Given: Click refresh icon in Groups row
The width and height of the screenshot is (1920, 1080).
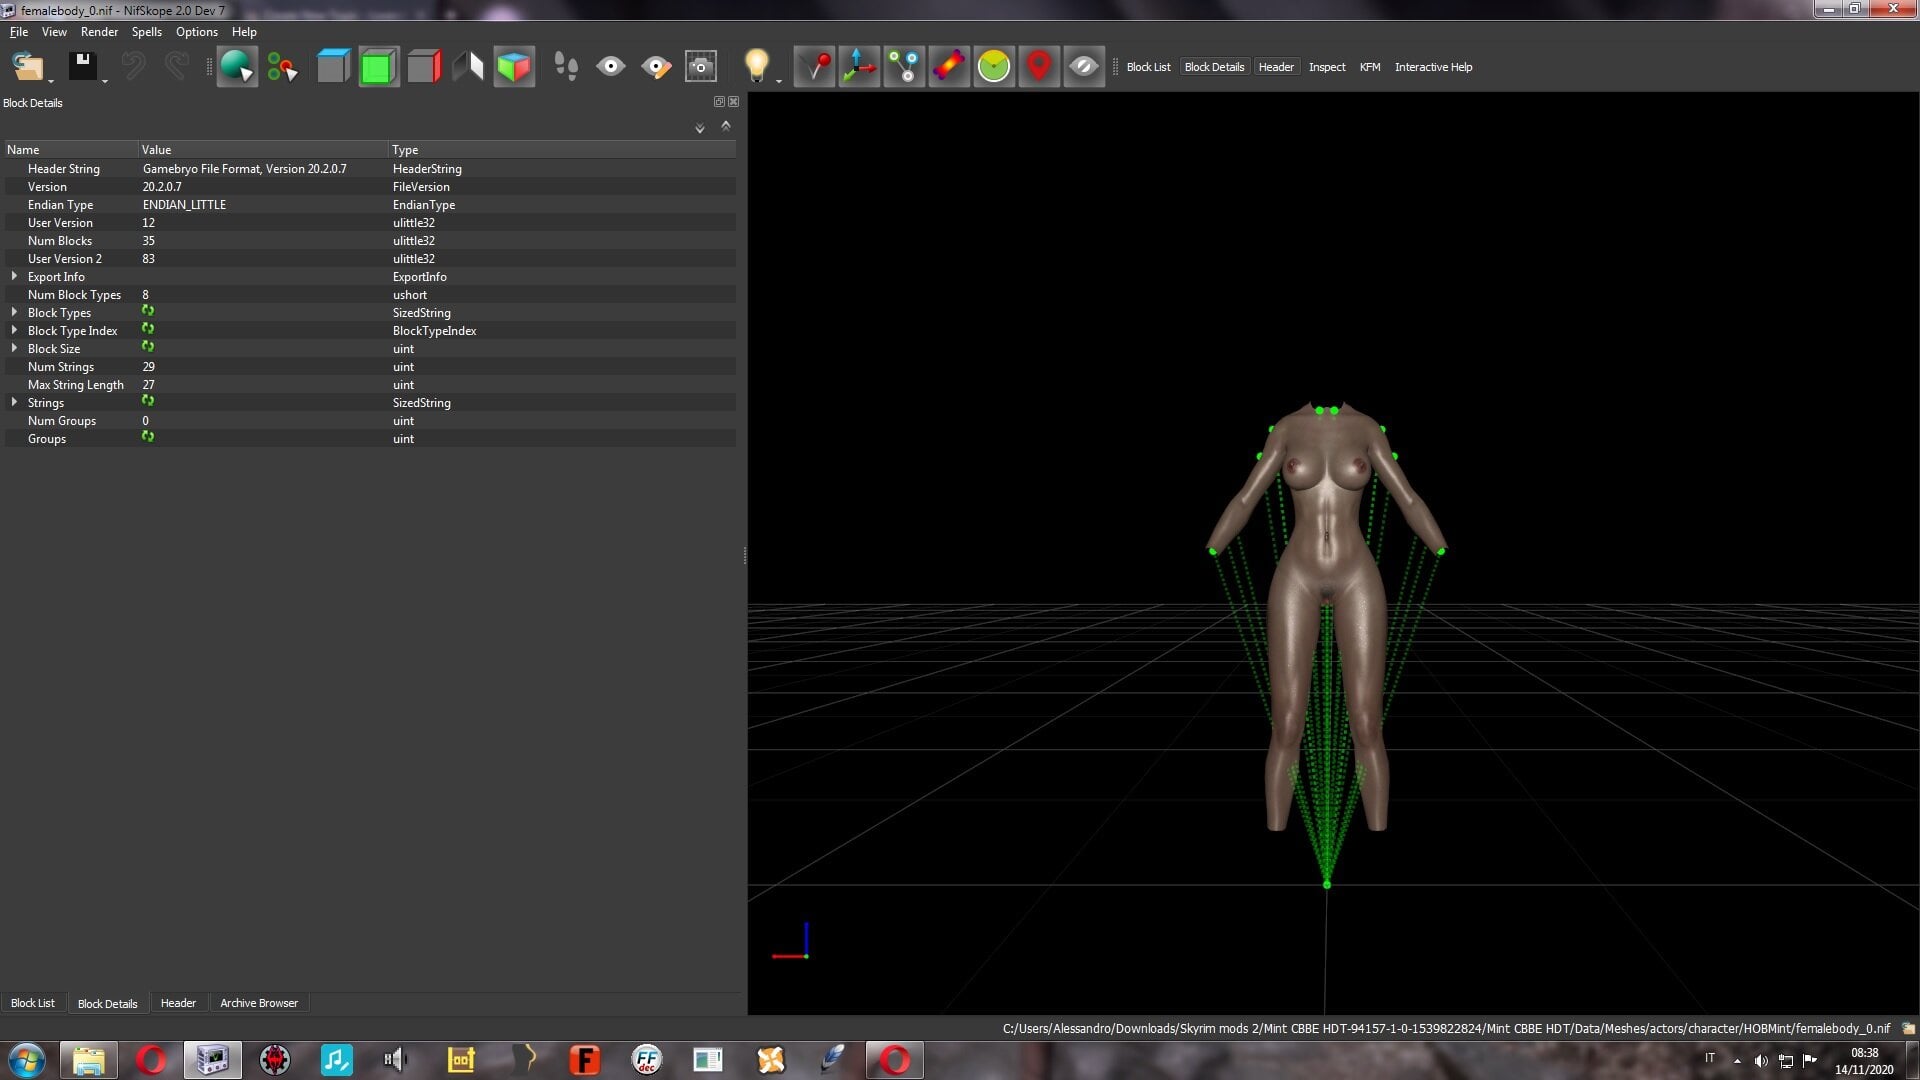Looking at the screenshot, I should tap(148, 438).
